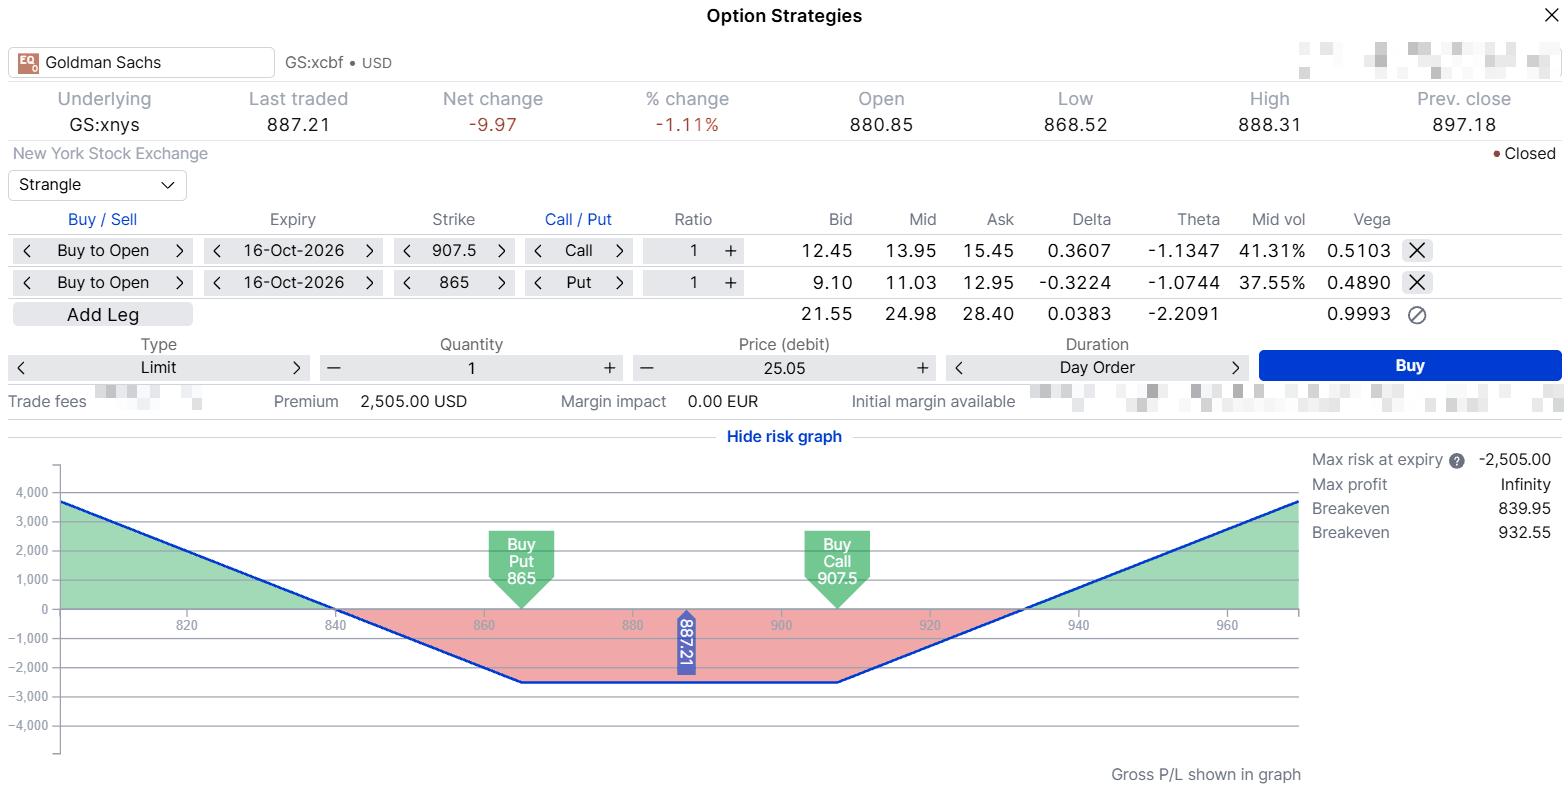Edit the 25.05 price field
This screenshot has height=792, width=1566.
click(x=785, y=368)
